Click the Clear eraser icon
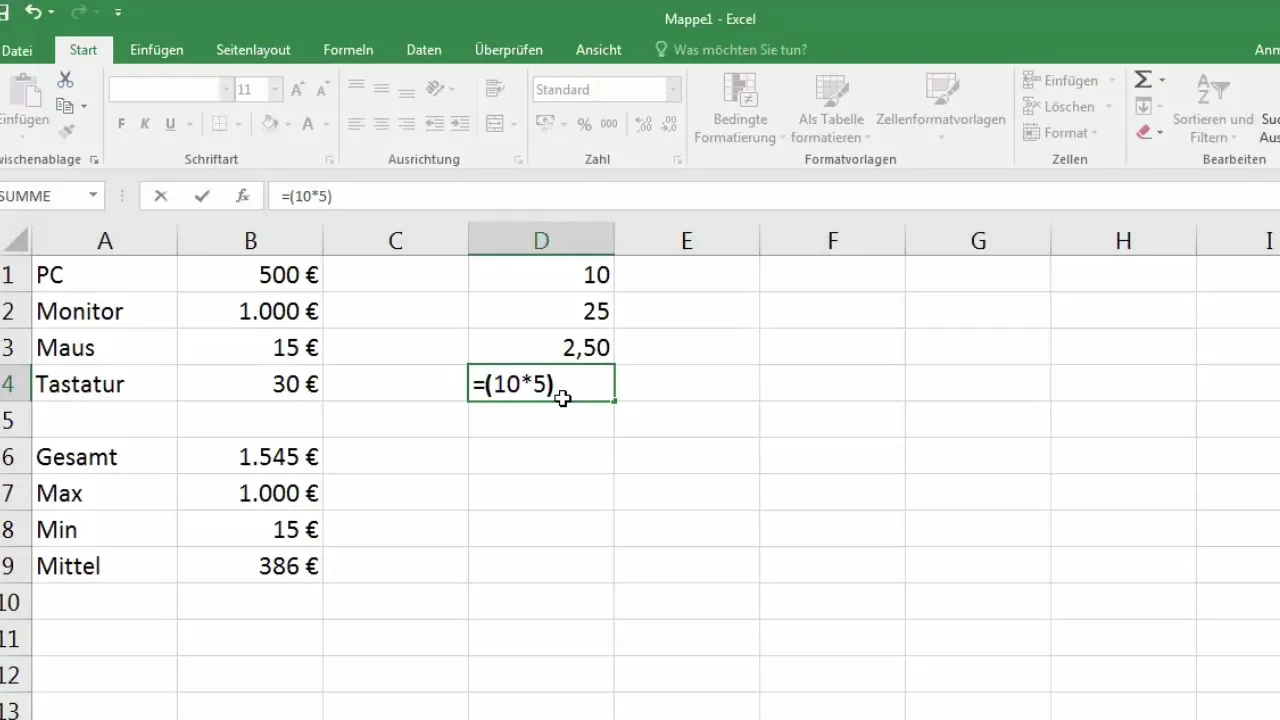This screenshot has width=1280, height=720. (x=1144, y=132)
